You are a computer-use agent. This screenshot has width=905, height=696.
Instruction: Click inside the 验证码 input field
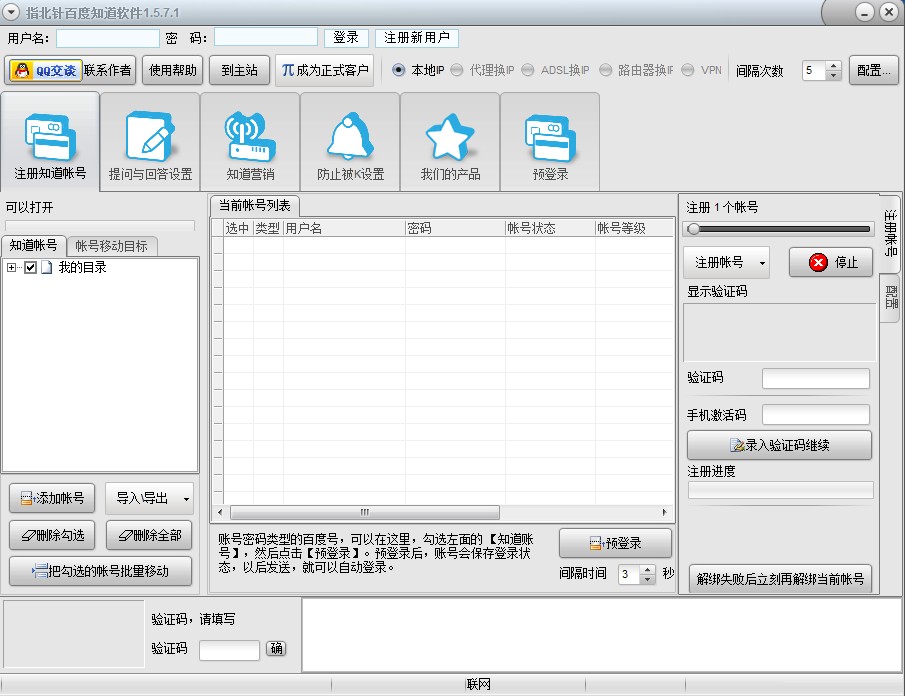818,378
